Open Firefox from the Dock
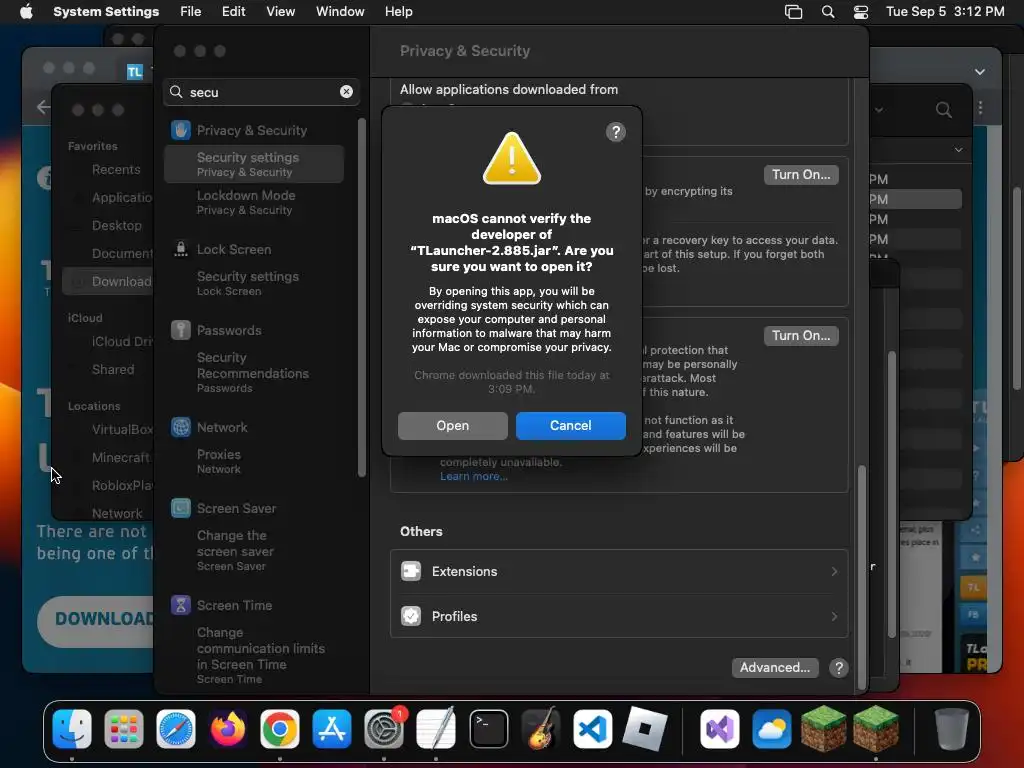This screenshot has width=1024, height=768. (x=228, y=728)
